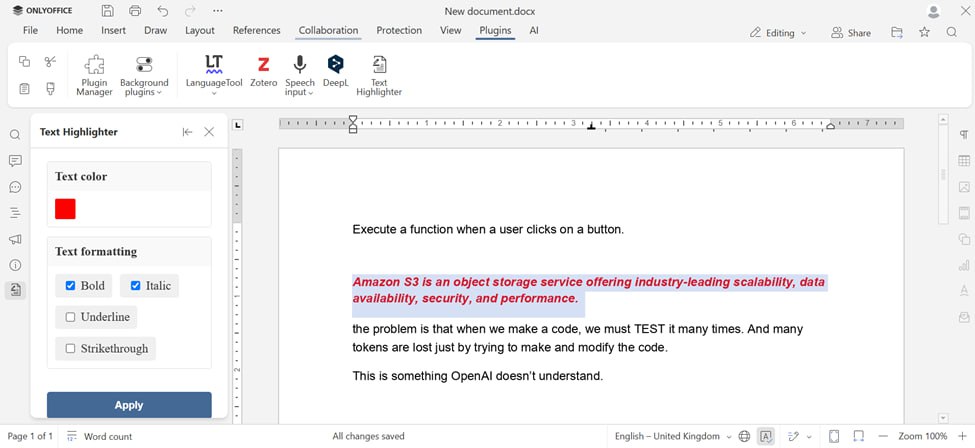Open the three-dots more options menu
Viewport: 975px width, 448px height.
pos(217,11)
